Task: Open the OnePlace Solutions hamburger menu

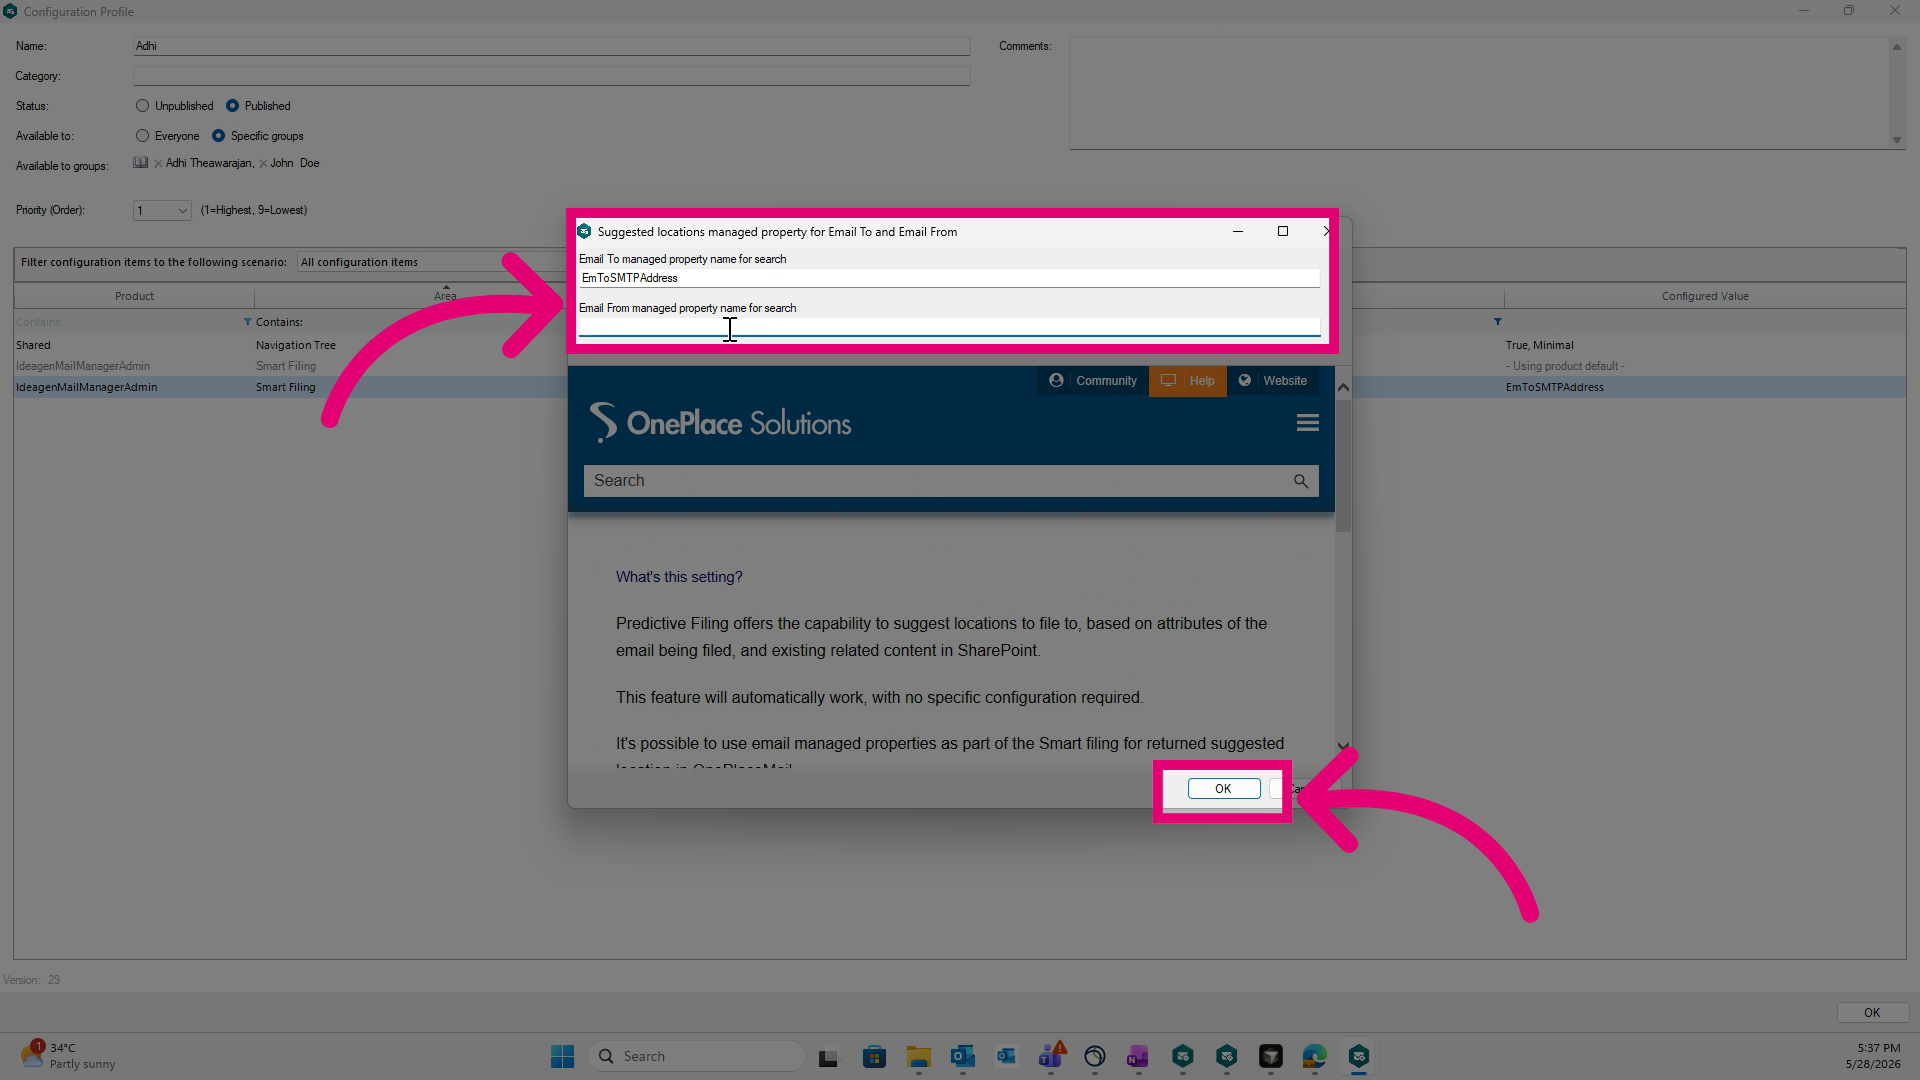Action: pyautogui.click(x=1307, y=423)
